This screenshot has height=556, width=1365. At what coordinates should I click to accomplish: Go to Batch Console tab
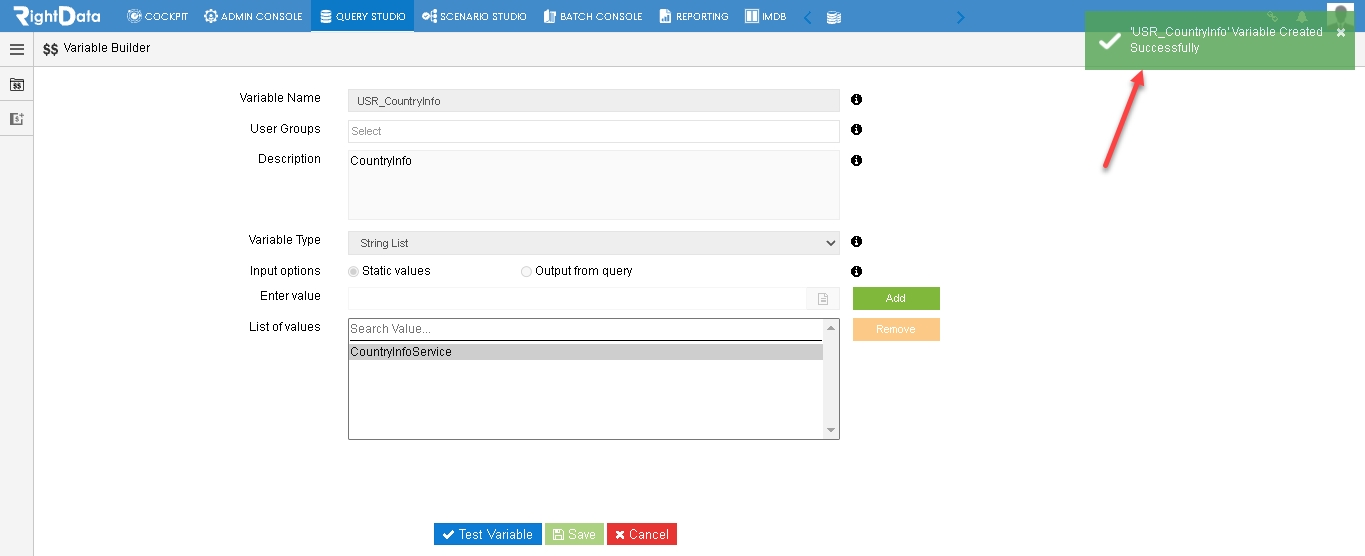tap(592, 16)
